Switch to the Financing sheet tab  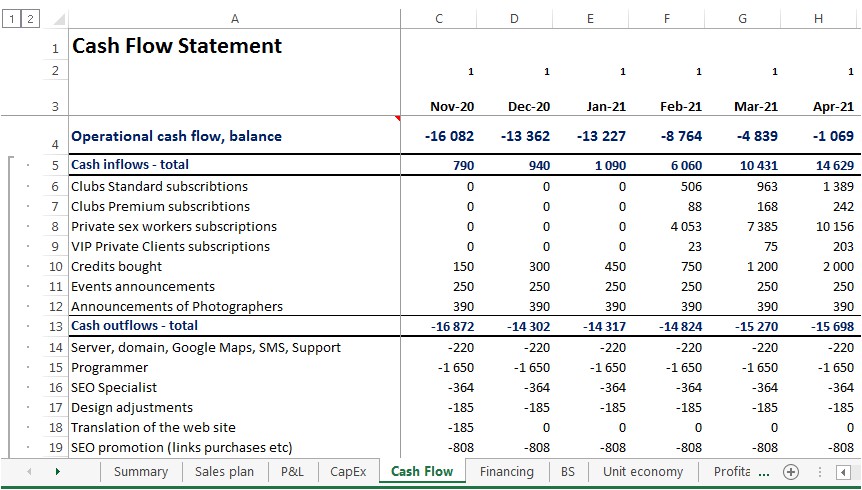(x=506, y=472)
